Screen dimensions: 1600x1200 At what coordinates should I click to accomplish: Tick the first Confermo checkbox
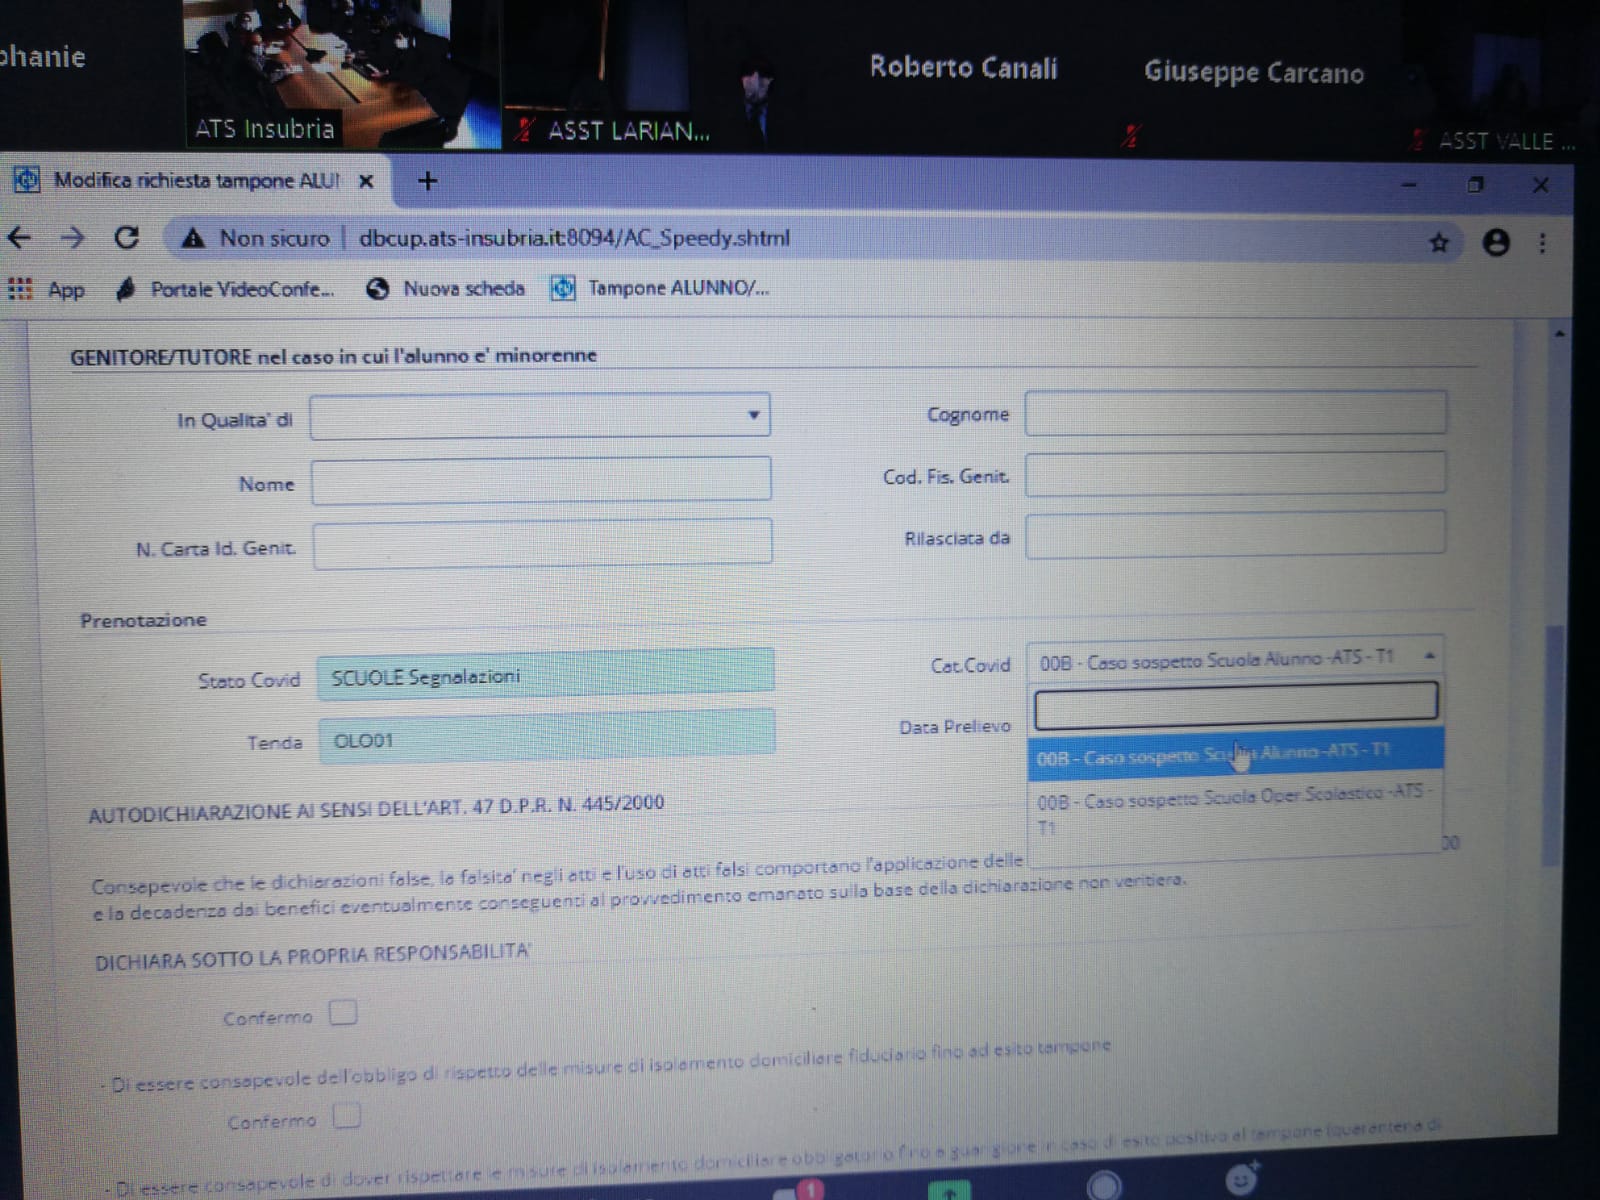343,1013
